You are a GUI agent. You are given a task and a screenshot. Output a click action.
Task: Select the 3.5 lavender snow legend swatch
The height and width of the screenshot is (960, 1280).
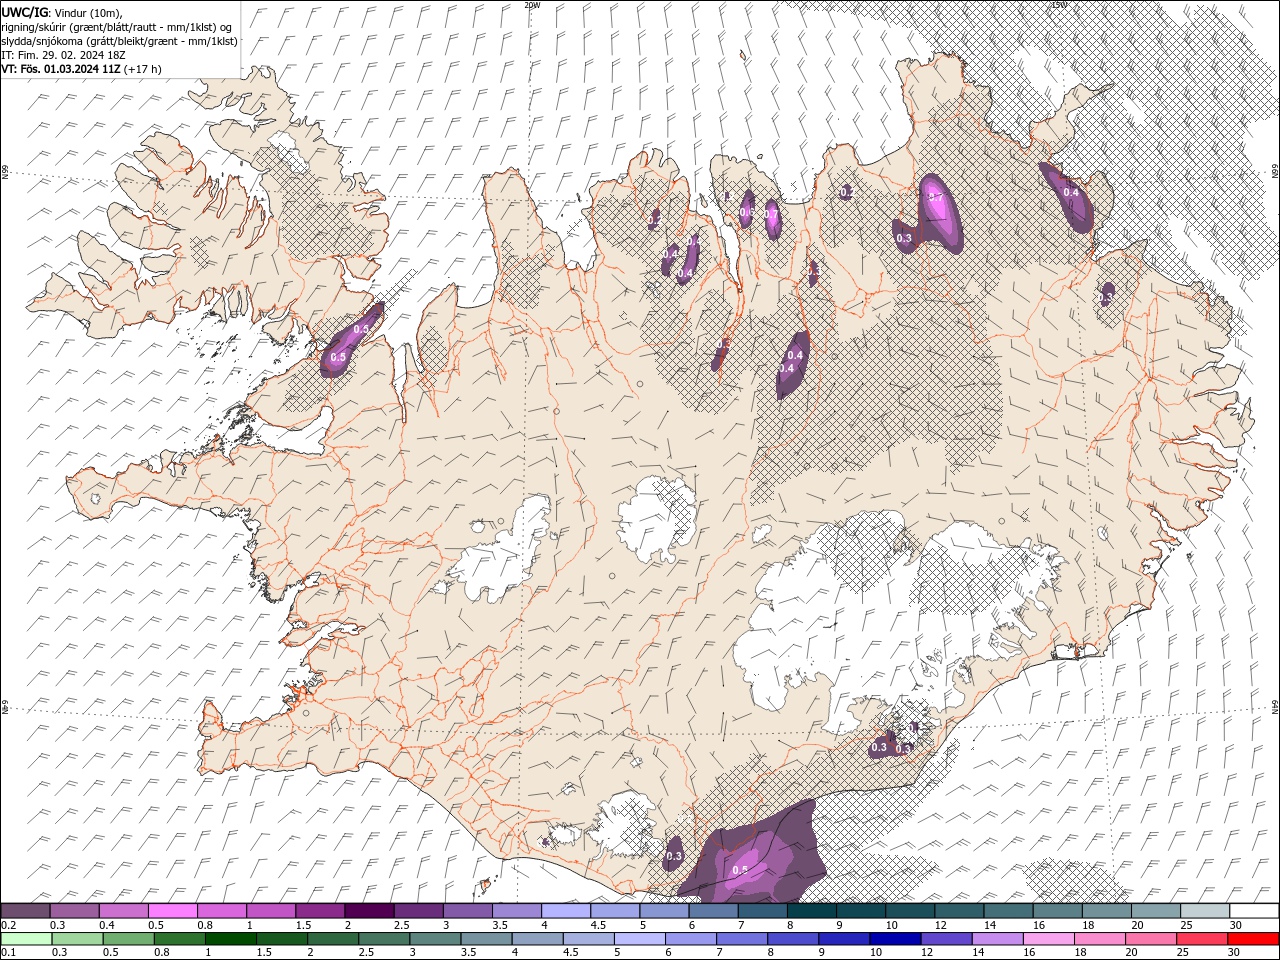pyautogui.click(x=517, y=911)
